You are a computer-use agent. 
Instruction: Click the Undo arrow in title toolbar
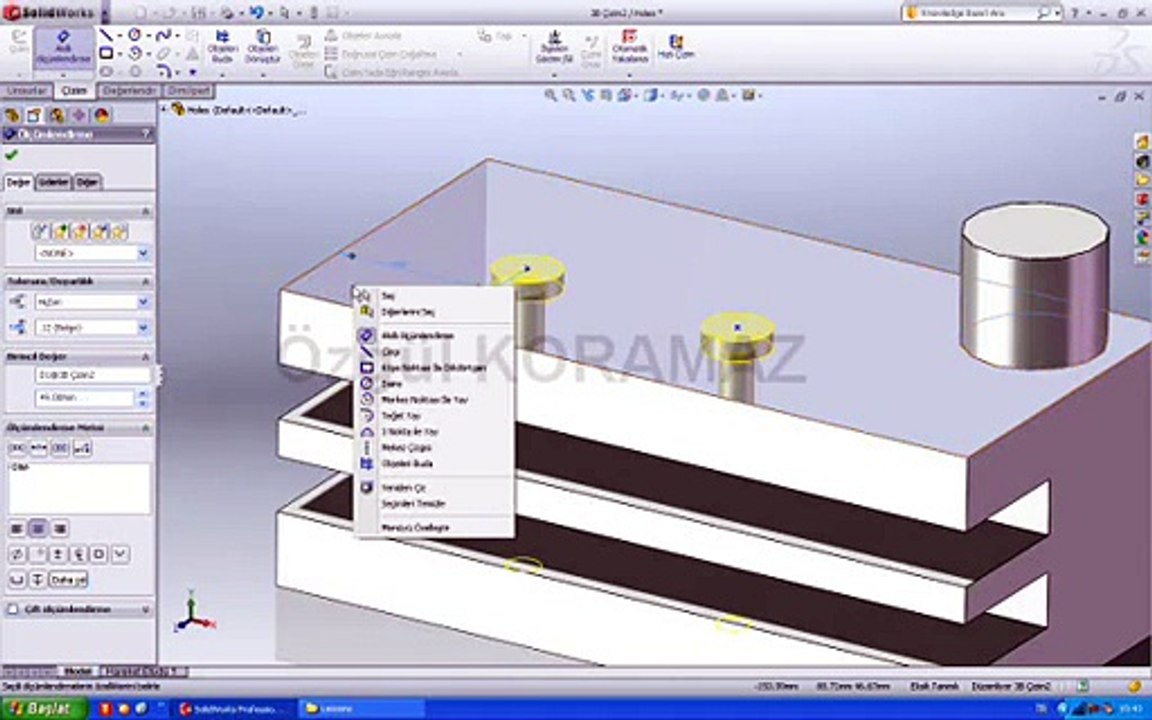(x=256, y=12)
